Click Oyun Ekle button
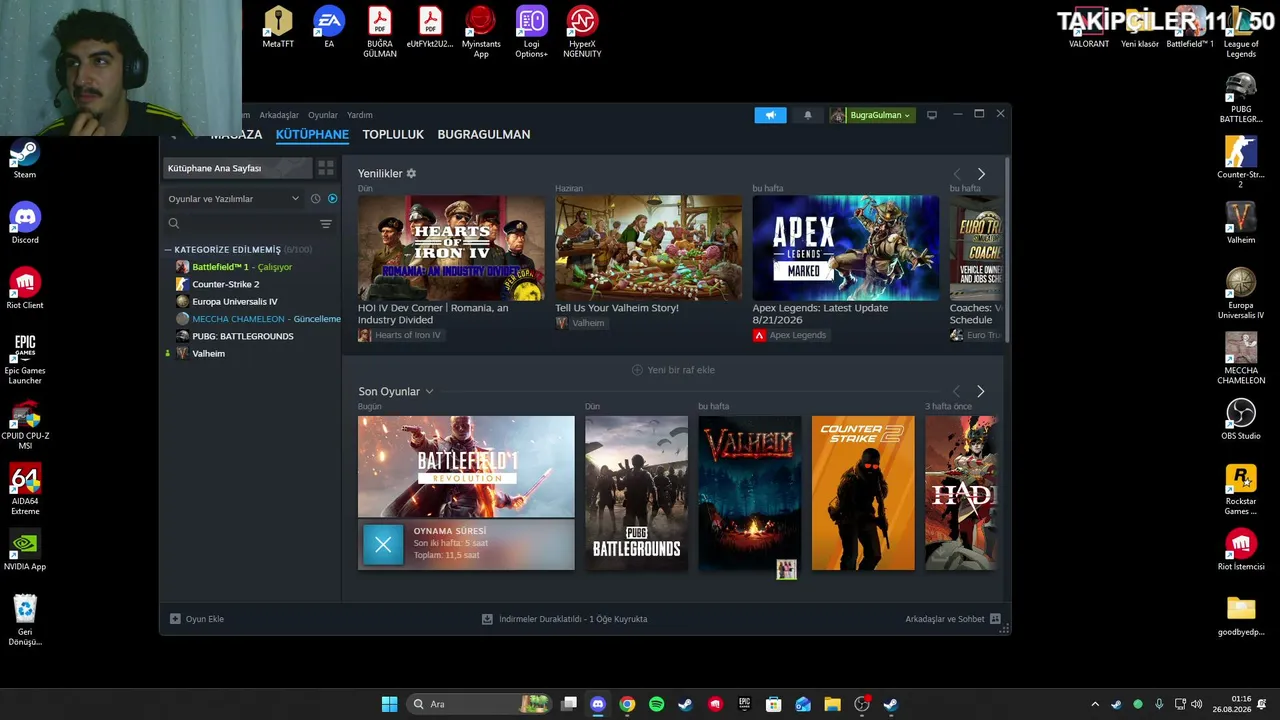This screenshot has width=1280, height=720. click(x=197, y=619)
